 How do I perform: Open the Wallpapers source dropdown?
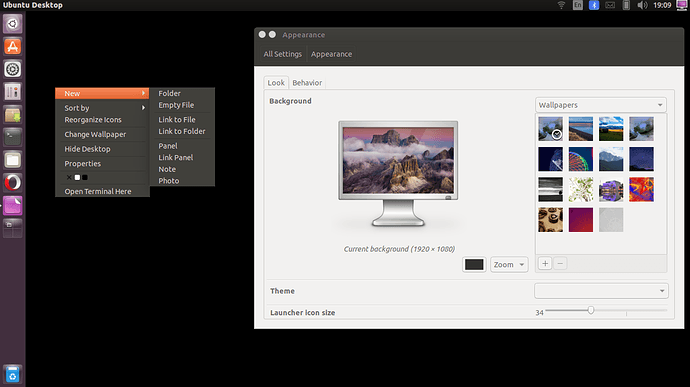(x=601, y=105)
